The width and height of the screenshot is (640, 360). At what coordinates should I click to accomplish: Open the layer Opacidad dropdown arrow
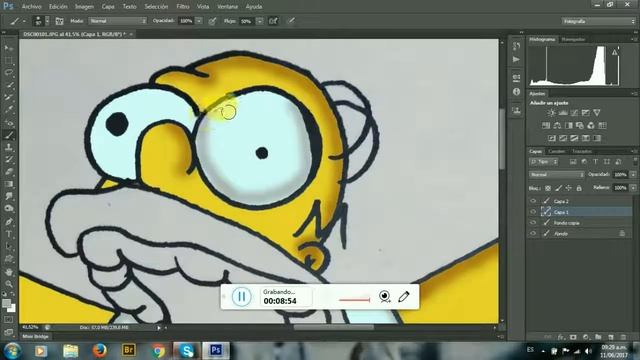633,175
